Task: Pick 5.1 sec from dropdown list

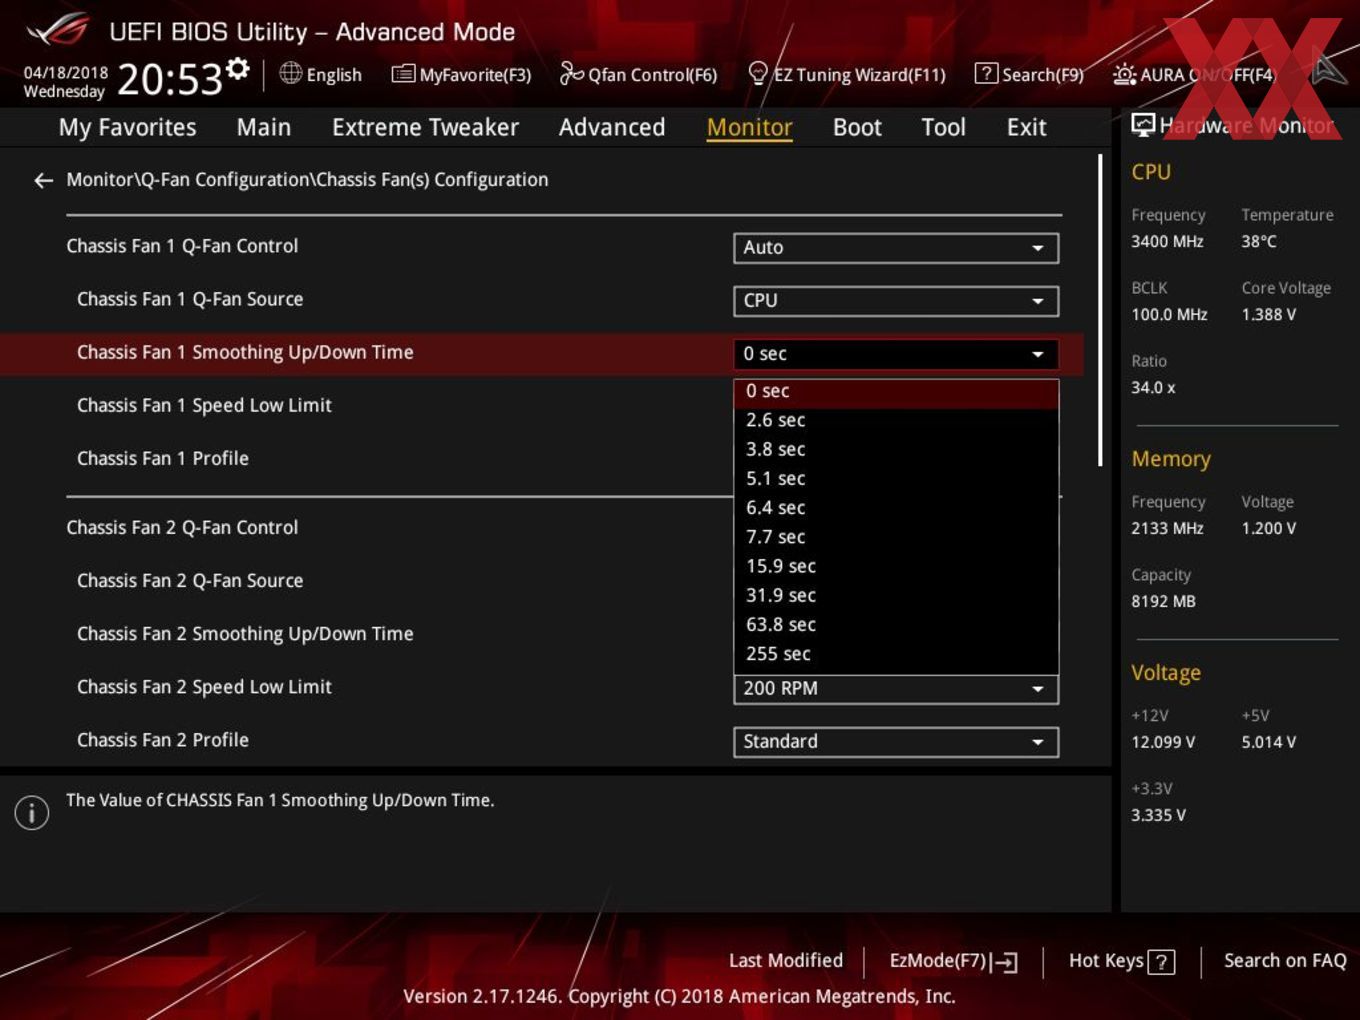Action: (896, 479)
